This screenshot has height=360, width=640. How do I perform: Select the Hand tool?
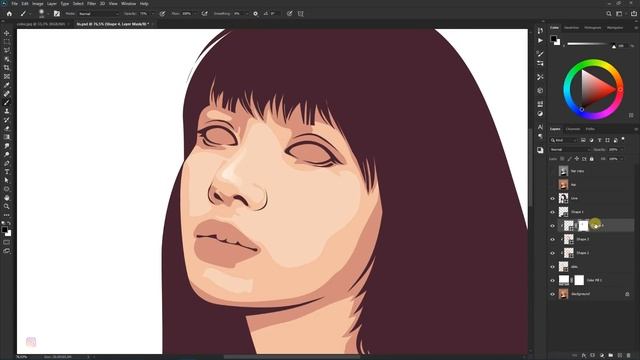7,198
